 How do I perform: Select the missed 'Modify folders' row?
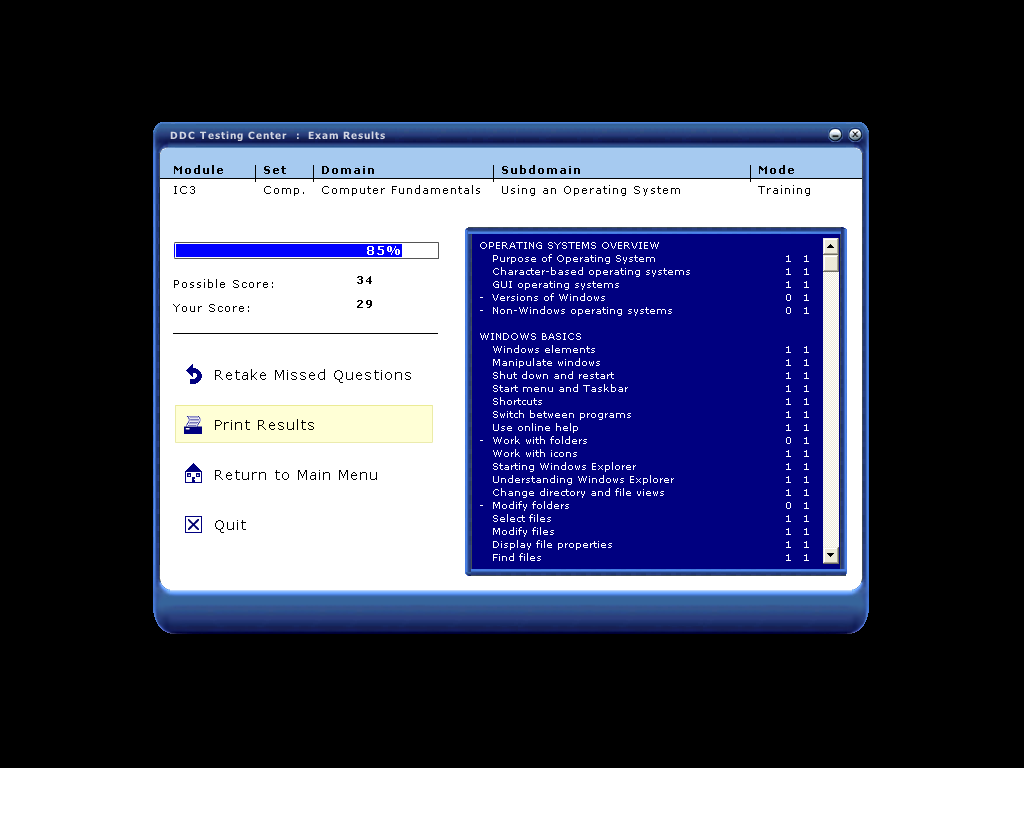coord(645,505)
